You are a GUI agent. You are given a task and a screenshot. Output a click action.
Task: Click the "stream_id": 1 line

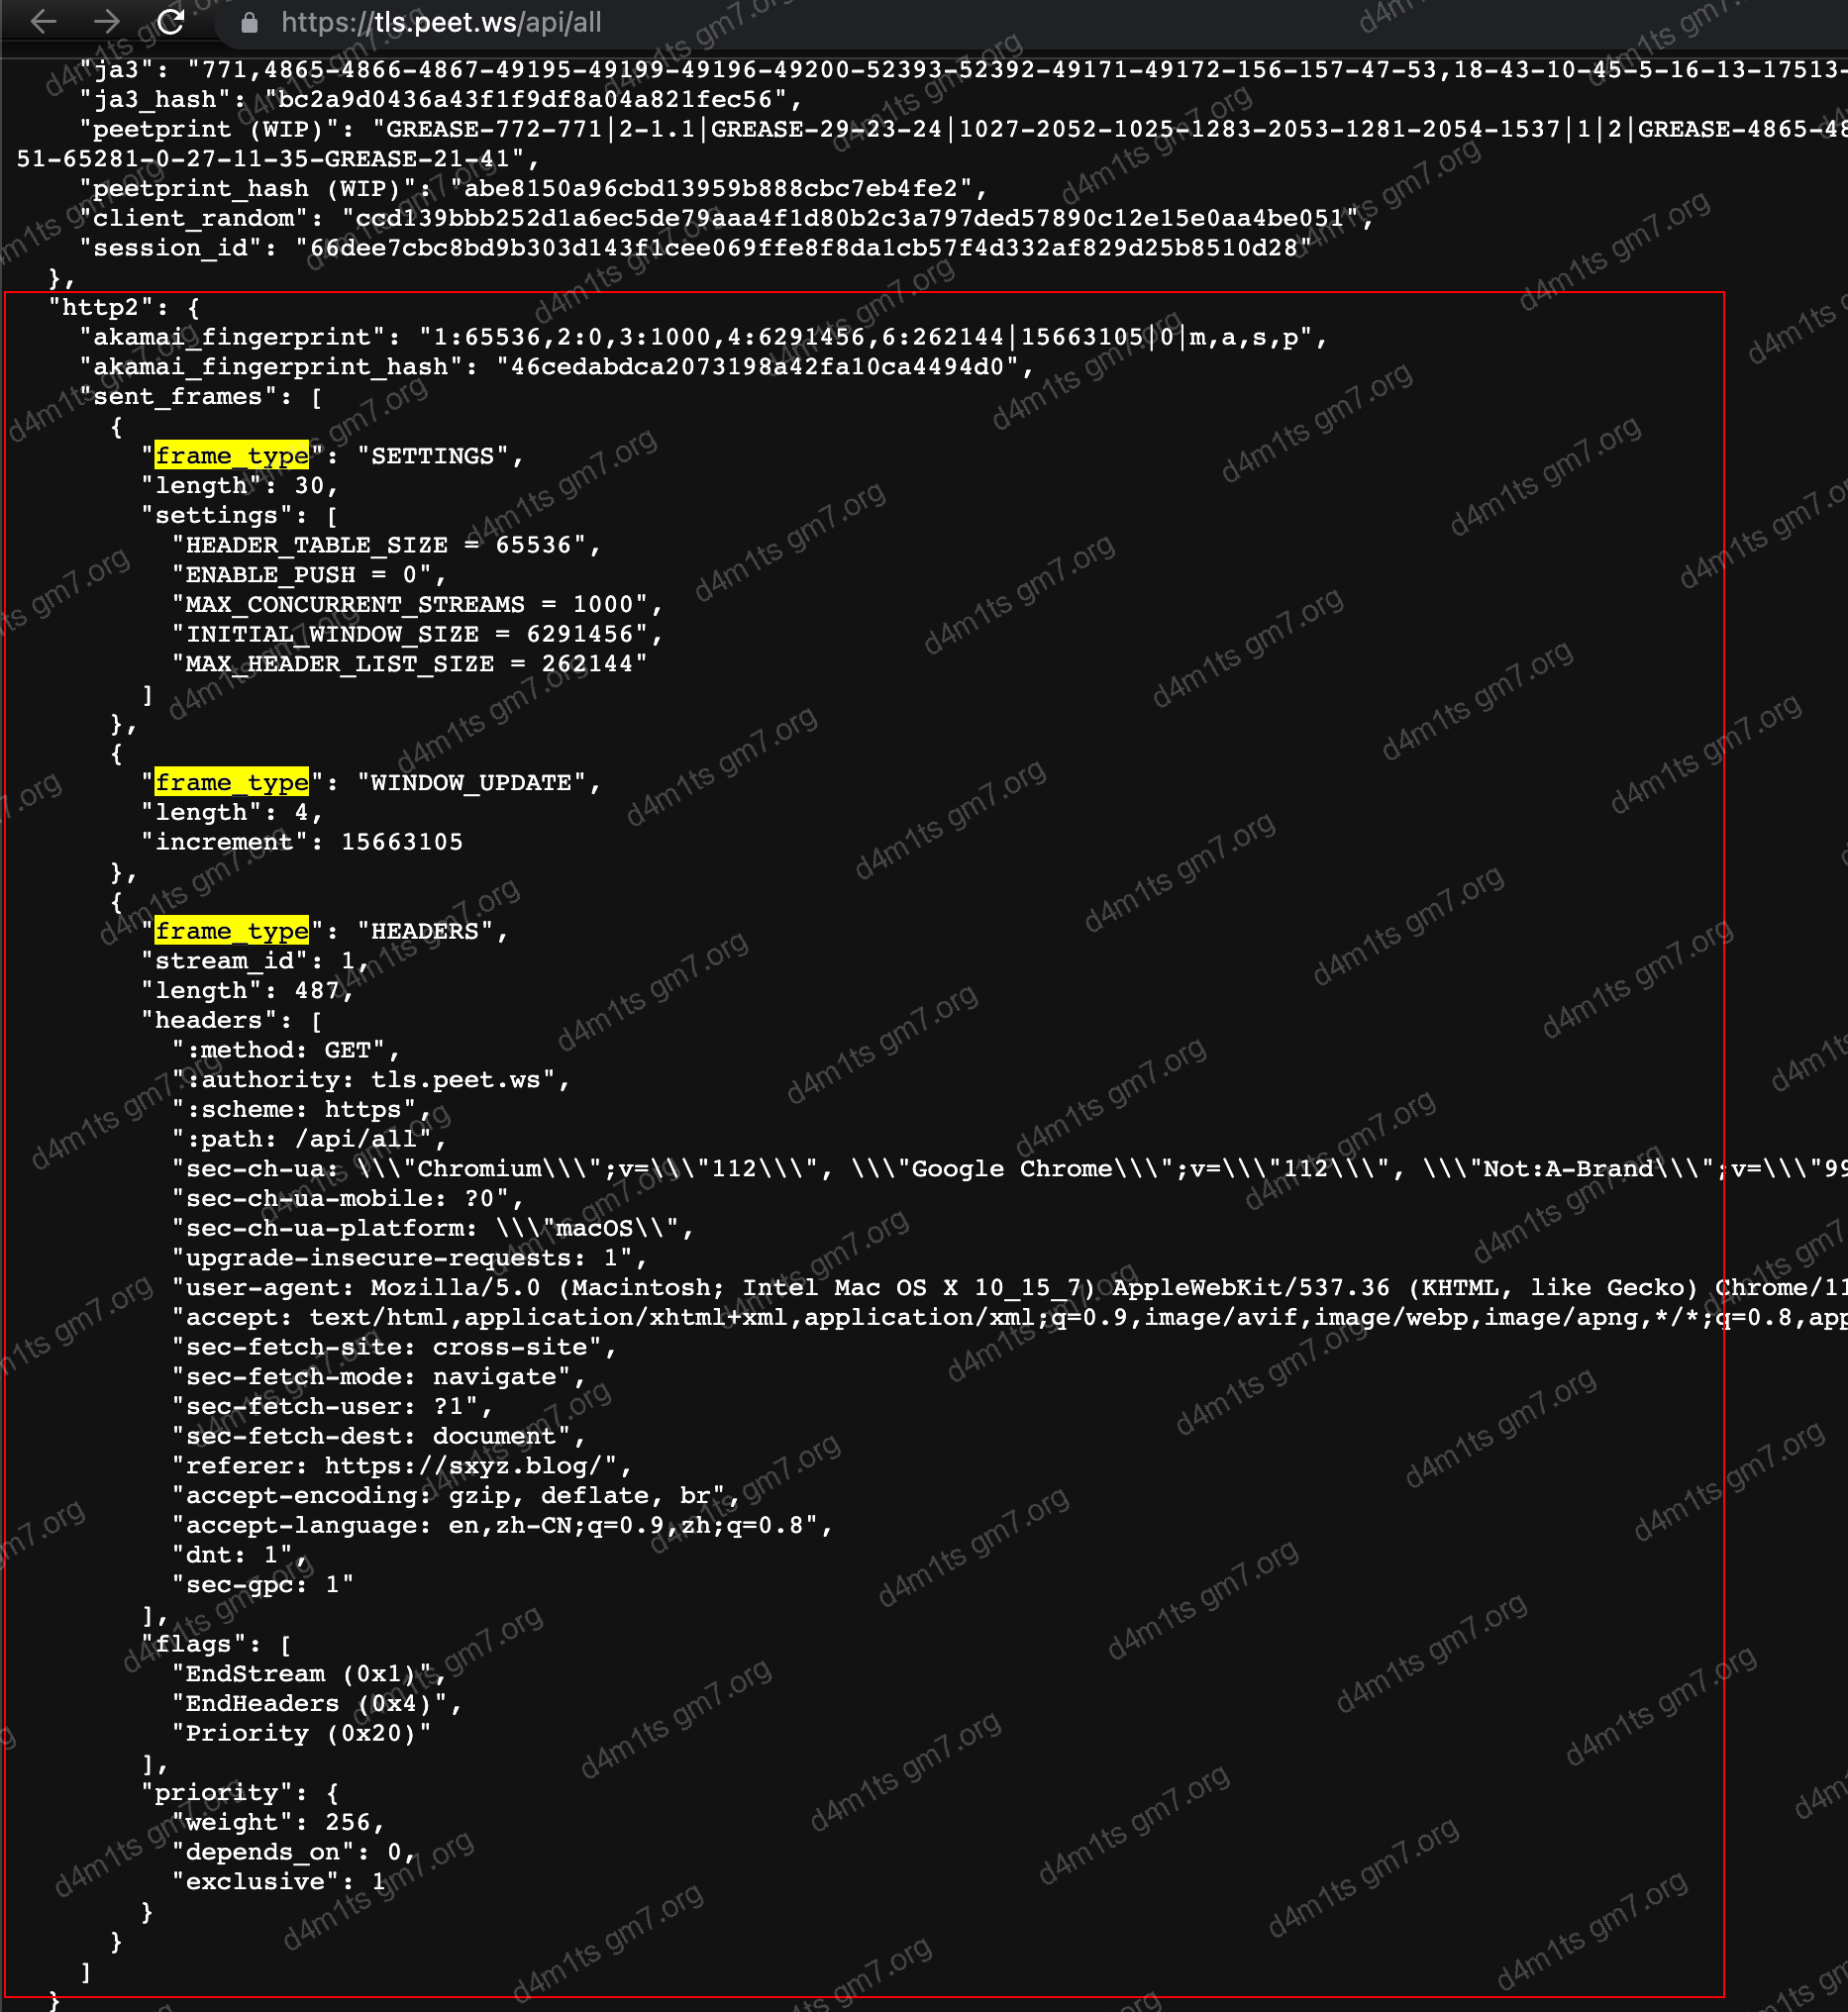pyautogui.click(x=255, y=962)
